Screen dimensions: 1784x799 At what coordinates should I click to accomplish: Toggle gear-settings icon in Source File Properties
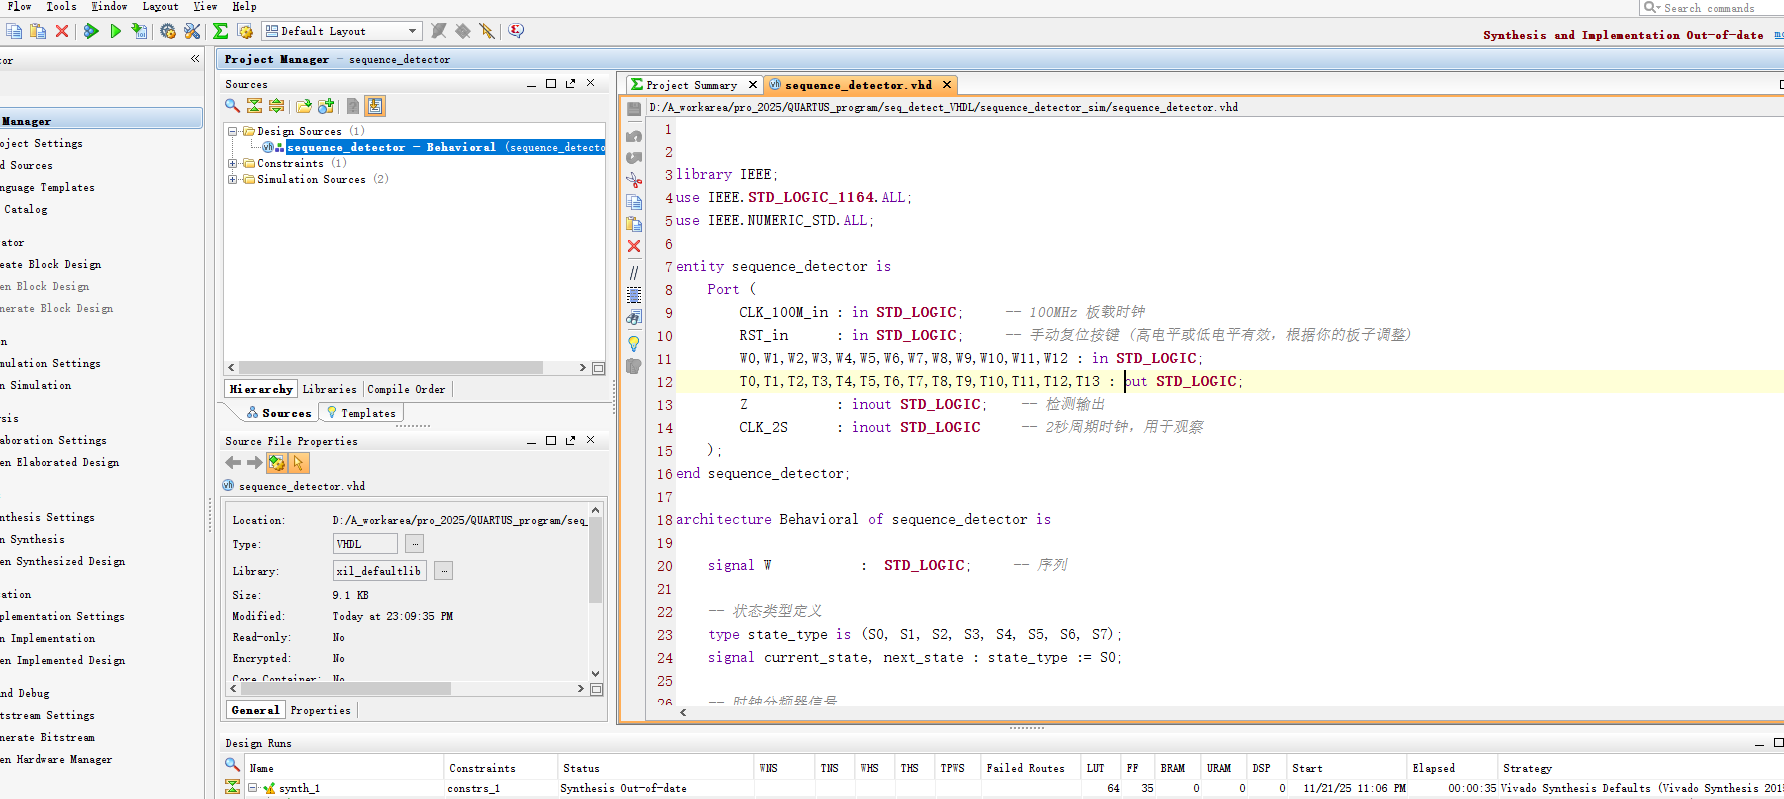tap(277, 463)
